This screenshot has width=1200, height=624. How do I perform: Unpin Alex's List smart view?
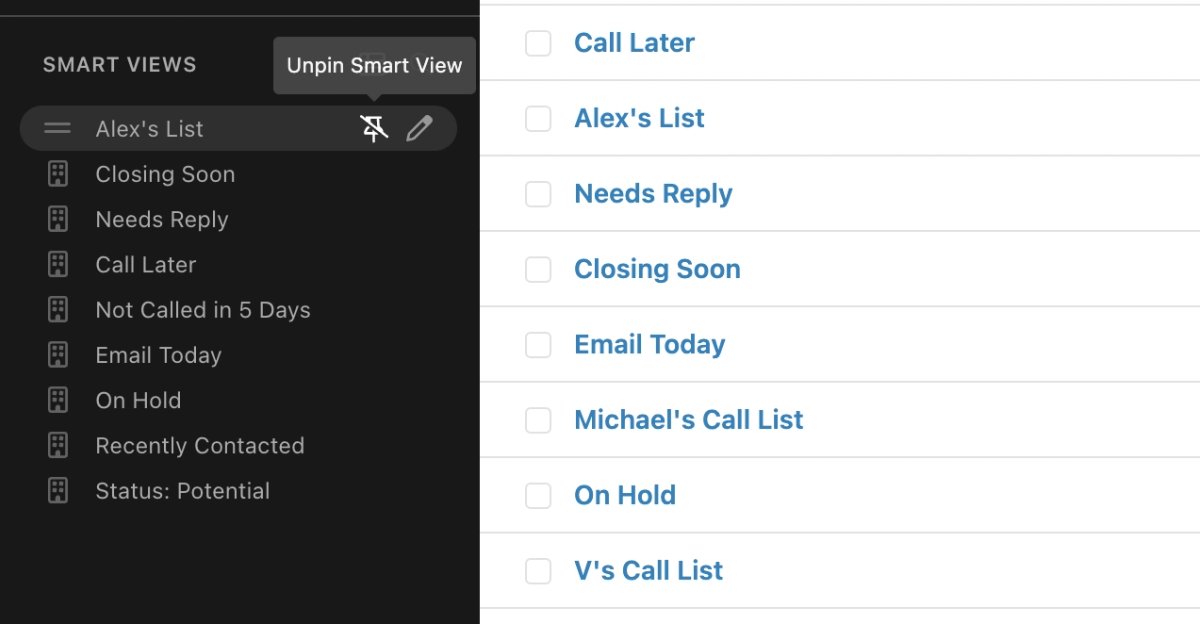coord(374,128)
